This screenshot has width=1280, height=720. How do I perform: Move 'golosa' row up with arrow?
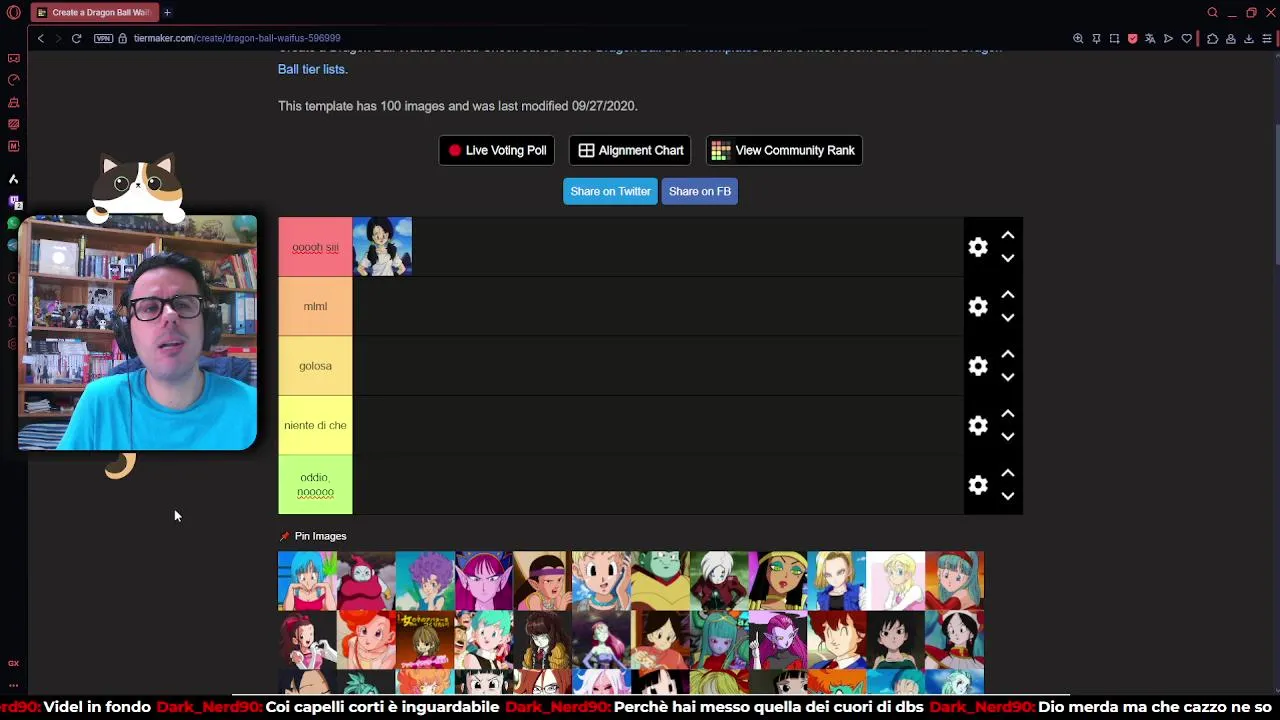(1008, 354)
